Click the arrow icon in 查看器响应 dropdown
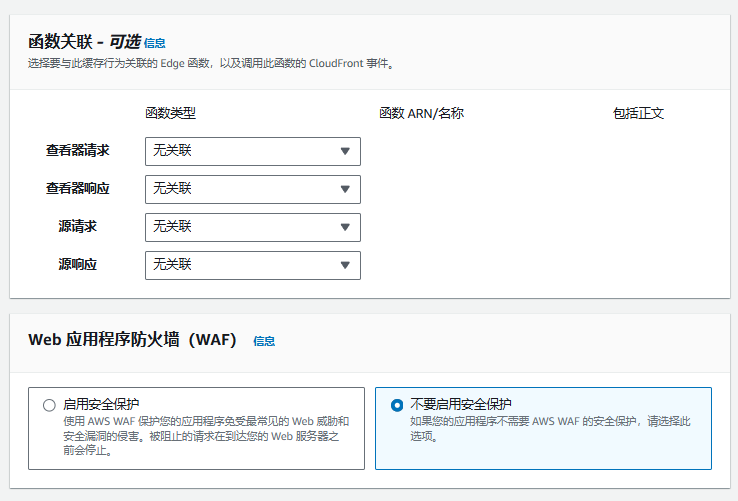Screen dimensions: 738x501 (345, 189)
